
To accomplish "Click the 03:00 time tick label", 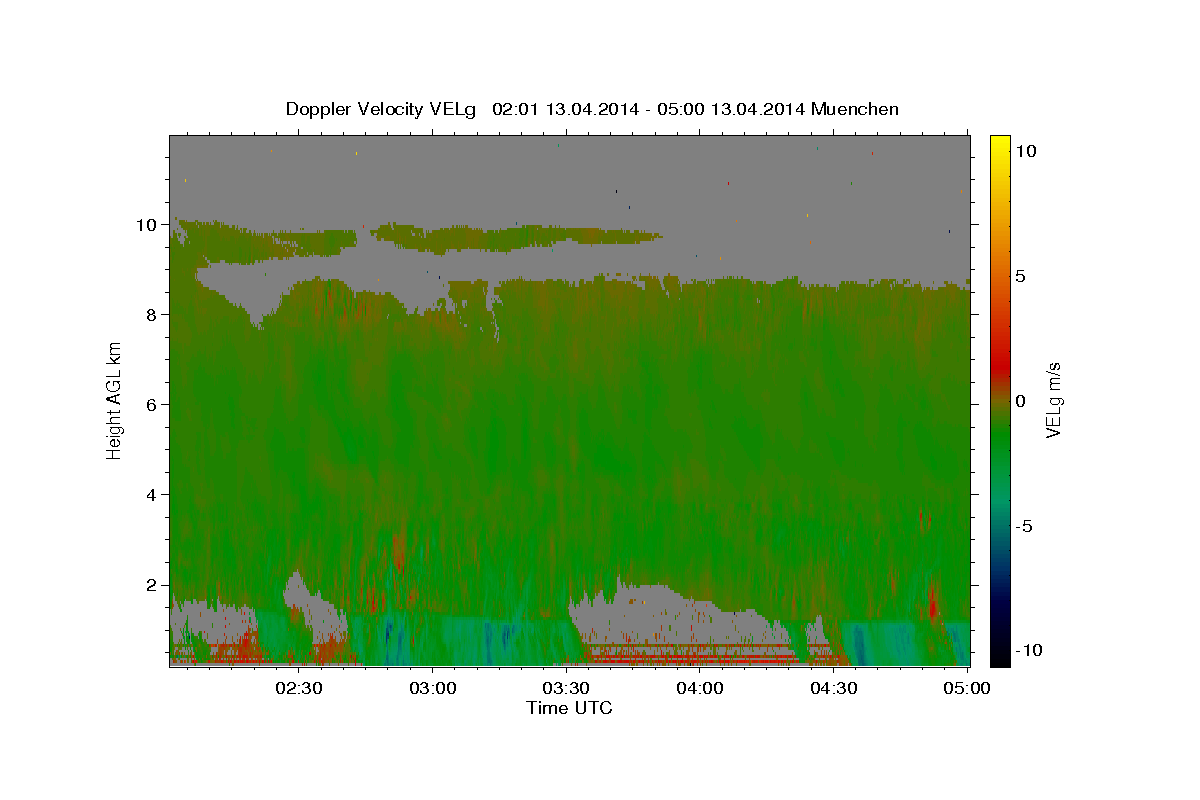I will (433, 688).
